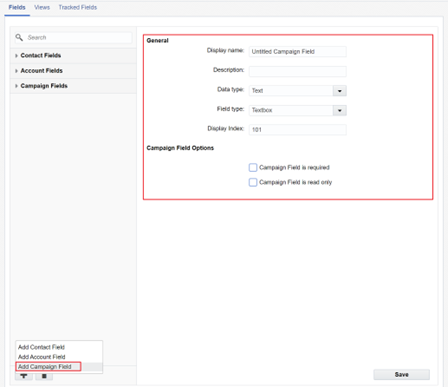Choose Add Campaign Field from menu
The height and width of the screenshot is (387, 448).
click(45, 367)
